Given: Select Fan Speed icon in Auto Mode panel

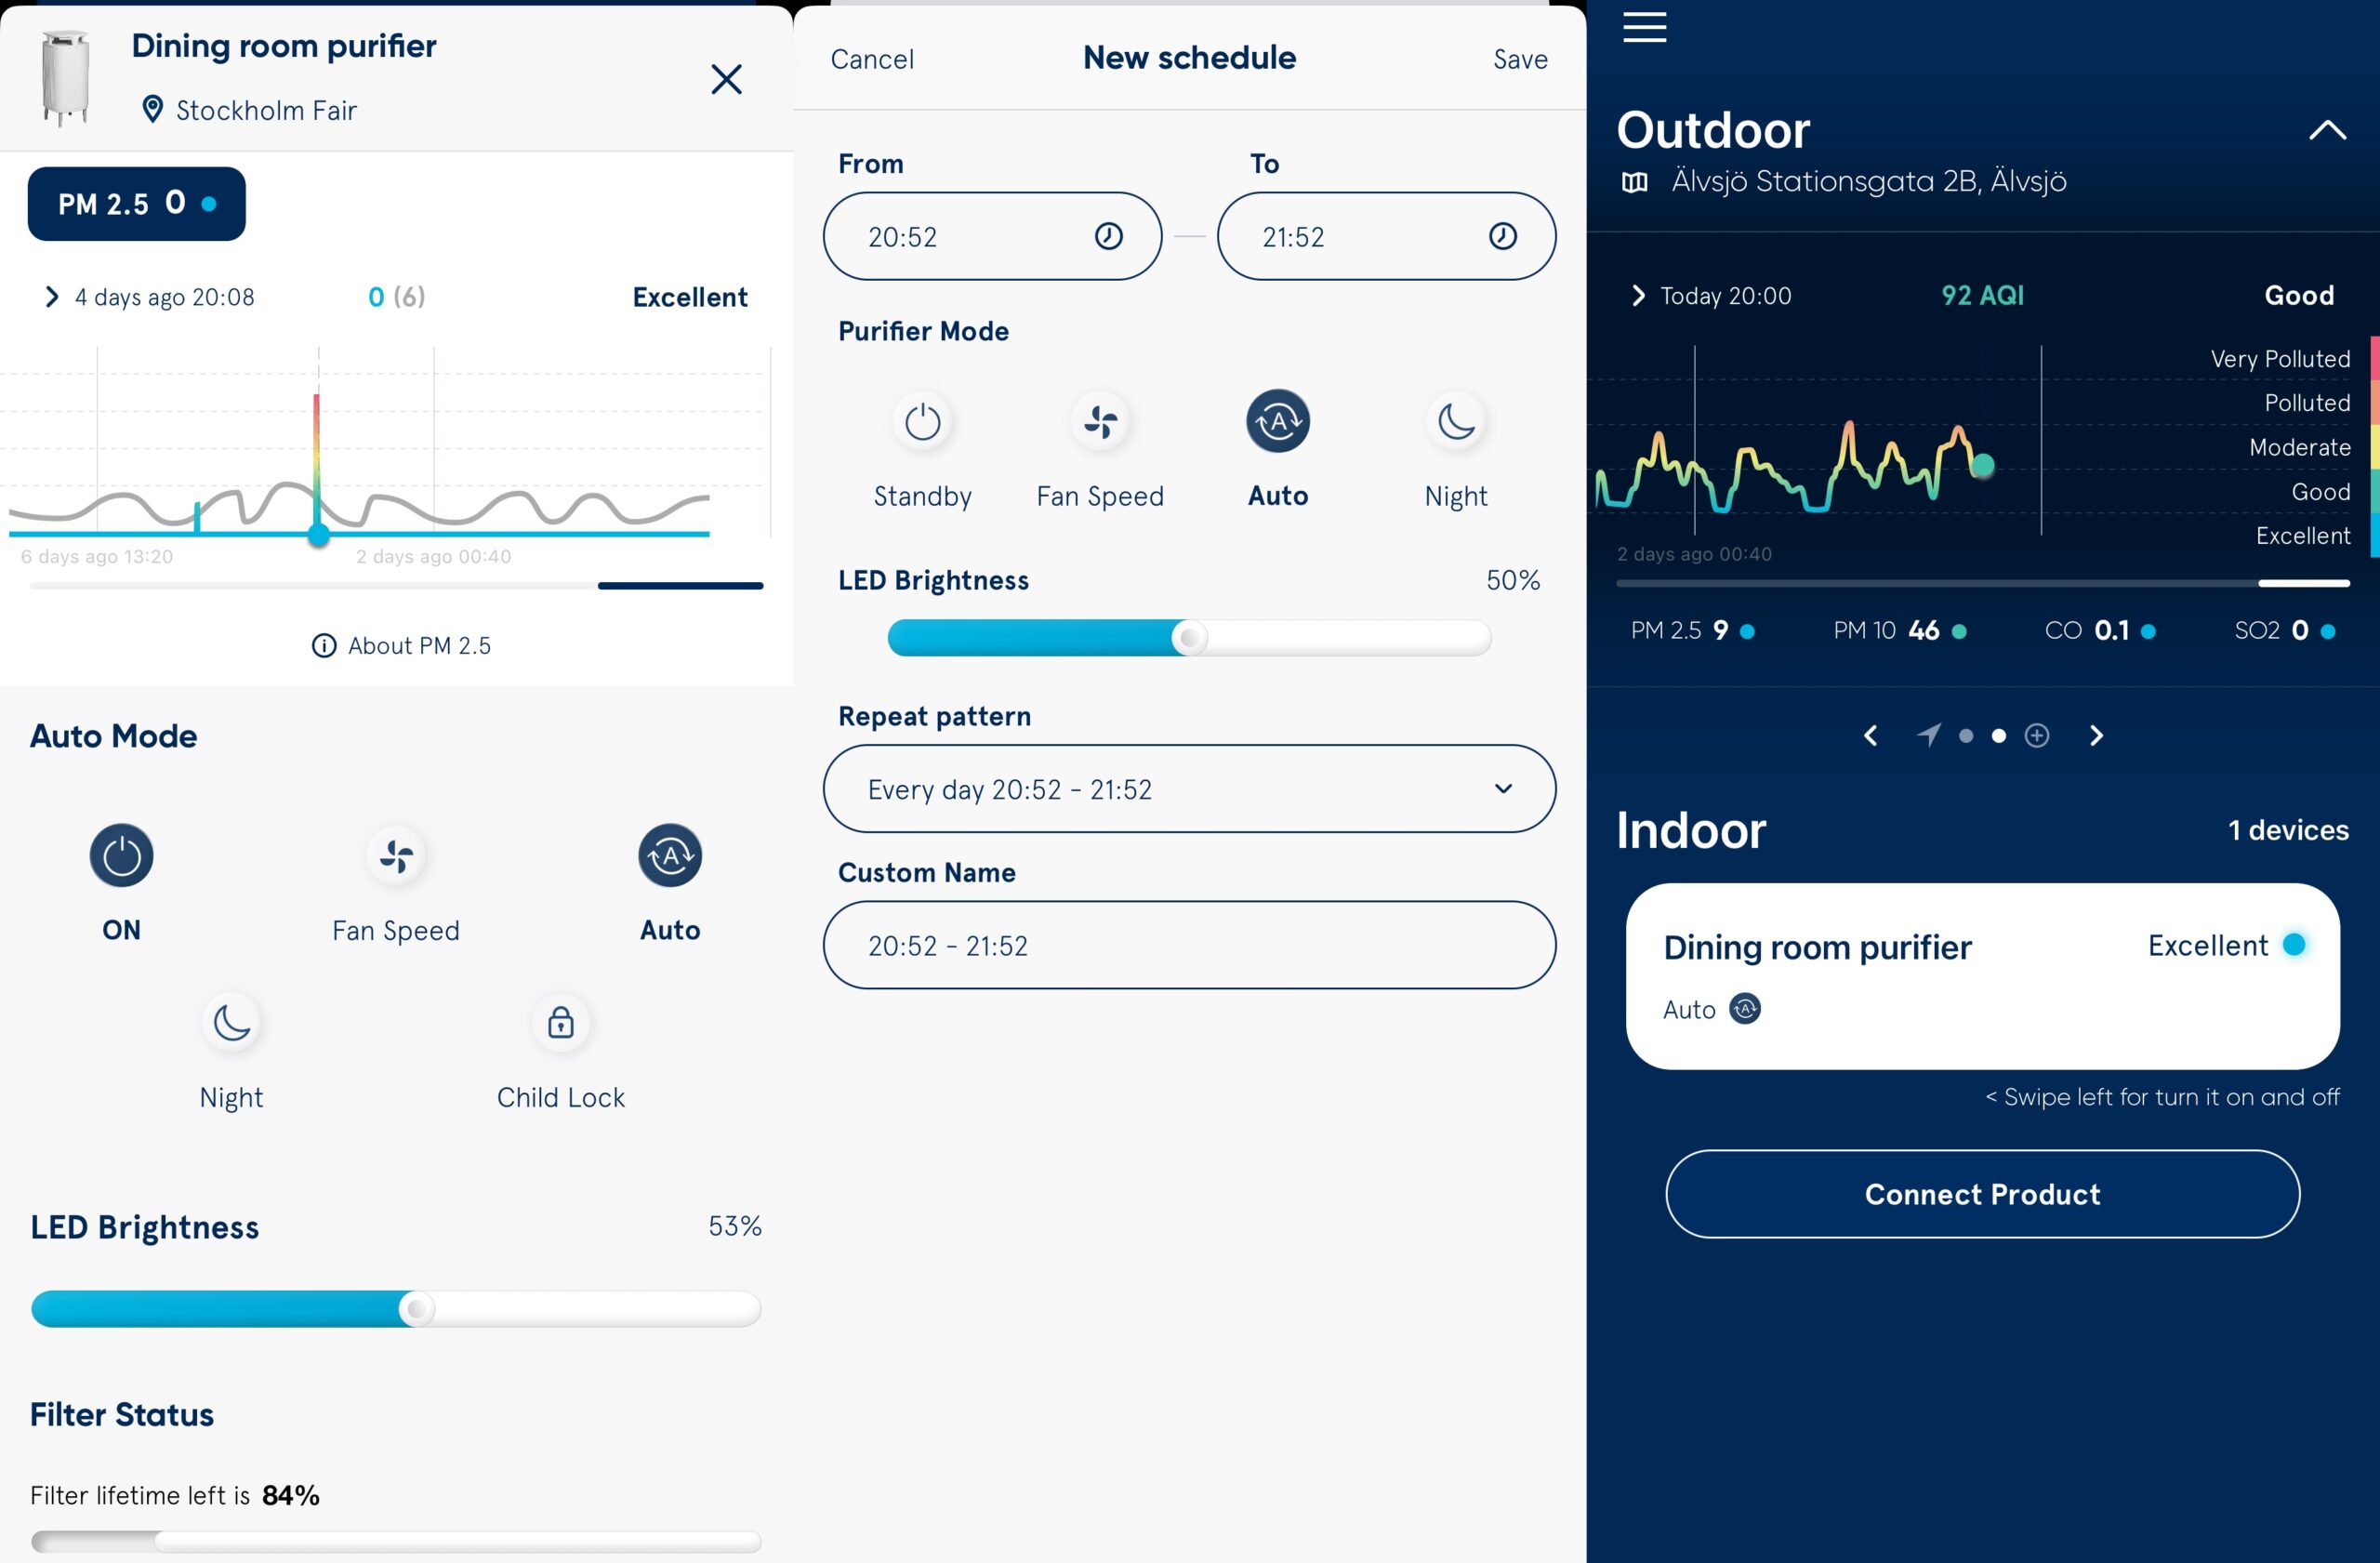Looking at the screenshot, I should coord(396,856).
